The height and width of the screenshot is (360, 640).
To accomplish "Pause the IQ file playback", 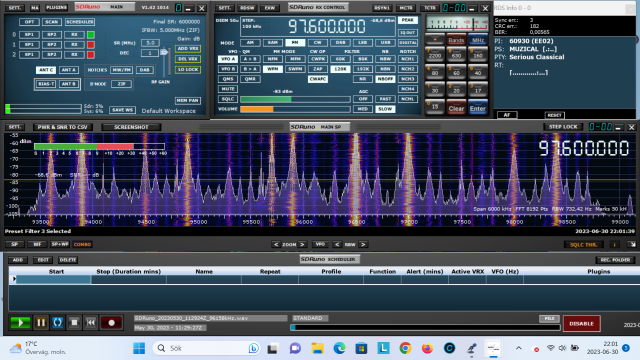I will click(x=41, y=323).
